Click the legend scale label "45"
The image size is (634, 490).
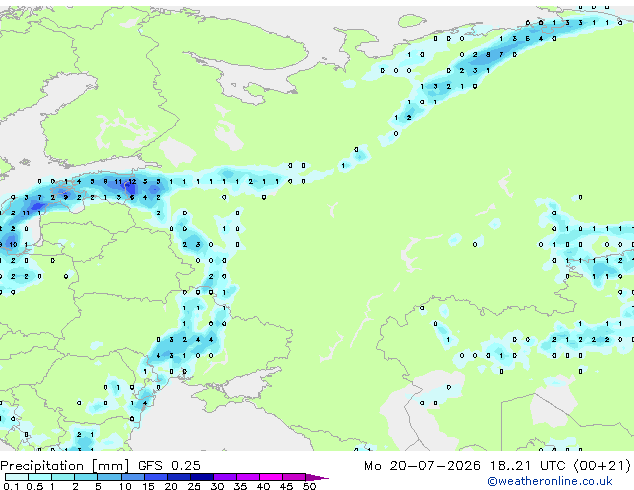(287, 486)
